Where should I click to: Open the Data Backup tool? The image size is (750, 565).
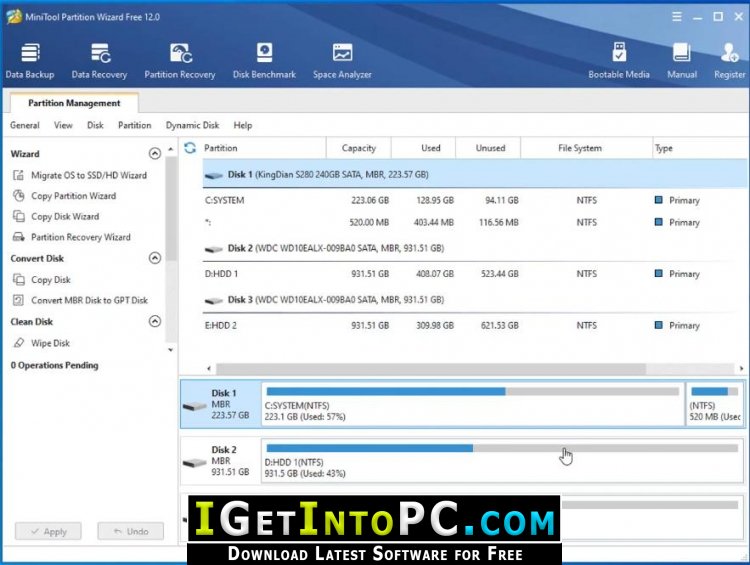coord(30,60)
